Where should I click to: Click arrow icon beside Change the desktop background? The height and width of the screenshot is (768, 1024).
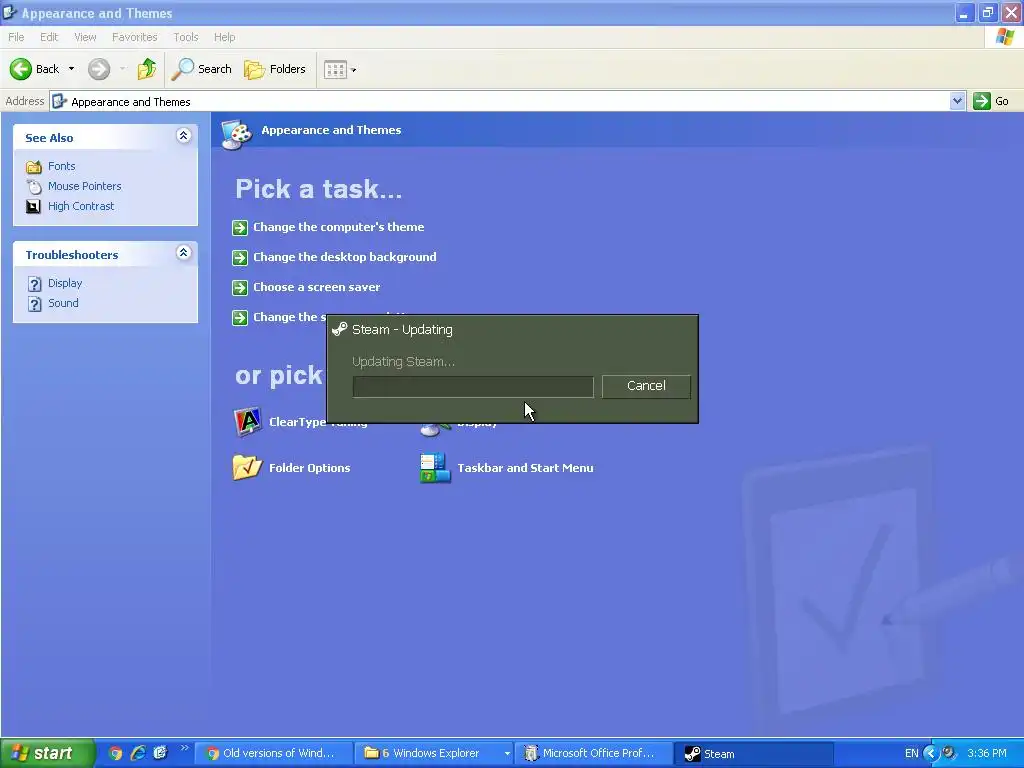pos(240,257)
